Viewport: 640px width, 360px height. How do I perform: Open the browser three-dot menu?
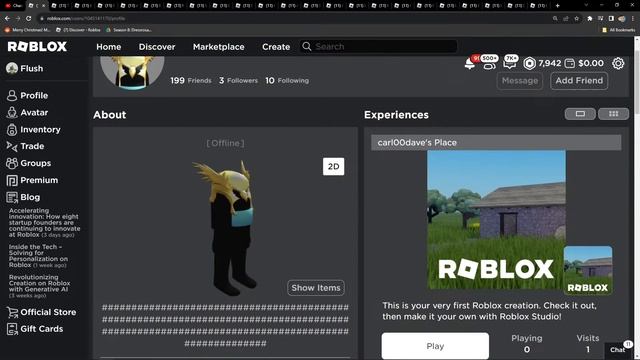point(633,18)
